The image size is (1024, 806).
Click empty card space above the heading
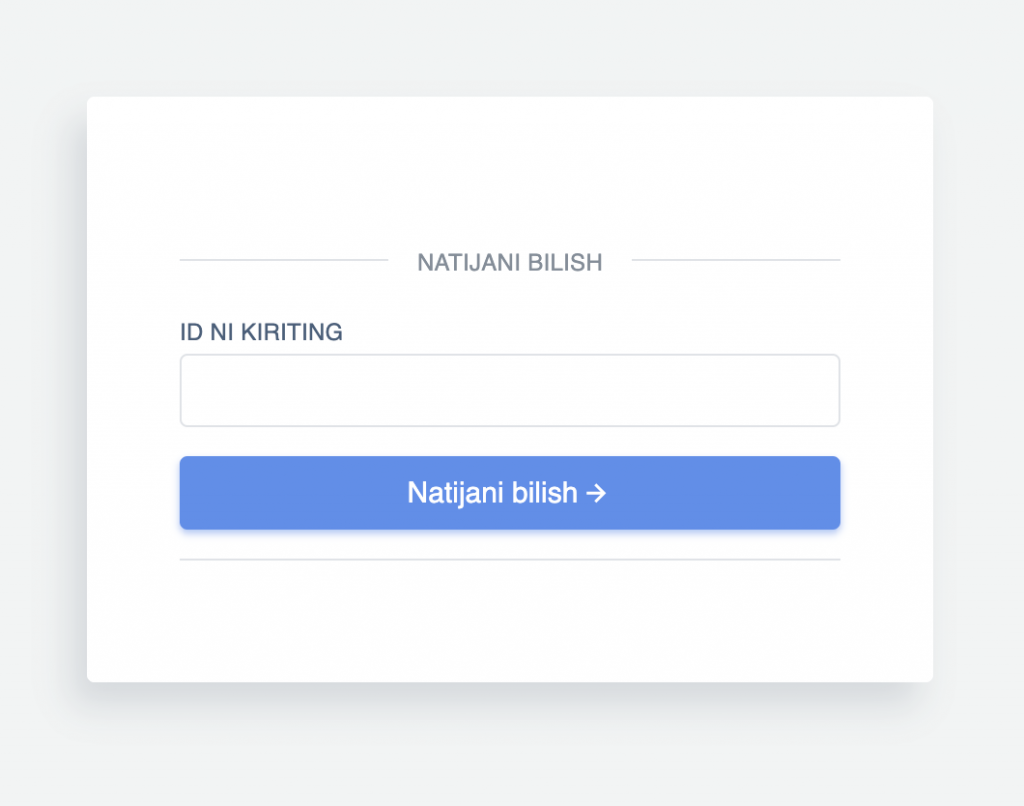coord(510,170)
